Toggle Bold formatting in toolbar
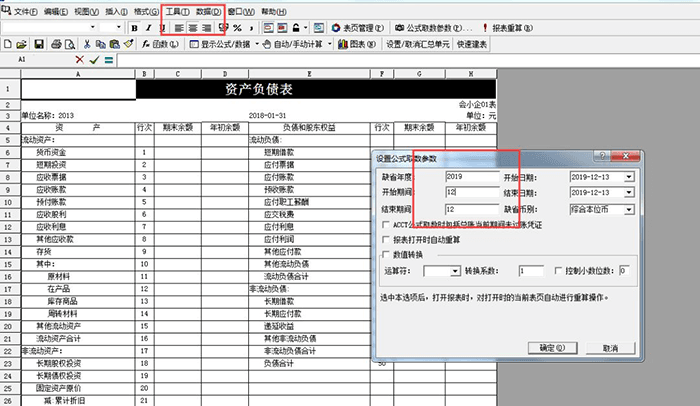Screen dimensions: 700x406 tap(134, 28)
